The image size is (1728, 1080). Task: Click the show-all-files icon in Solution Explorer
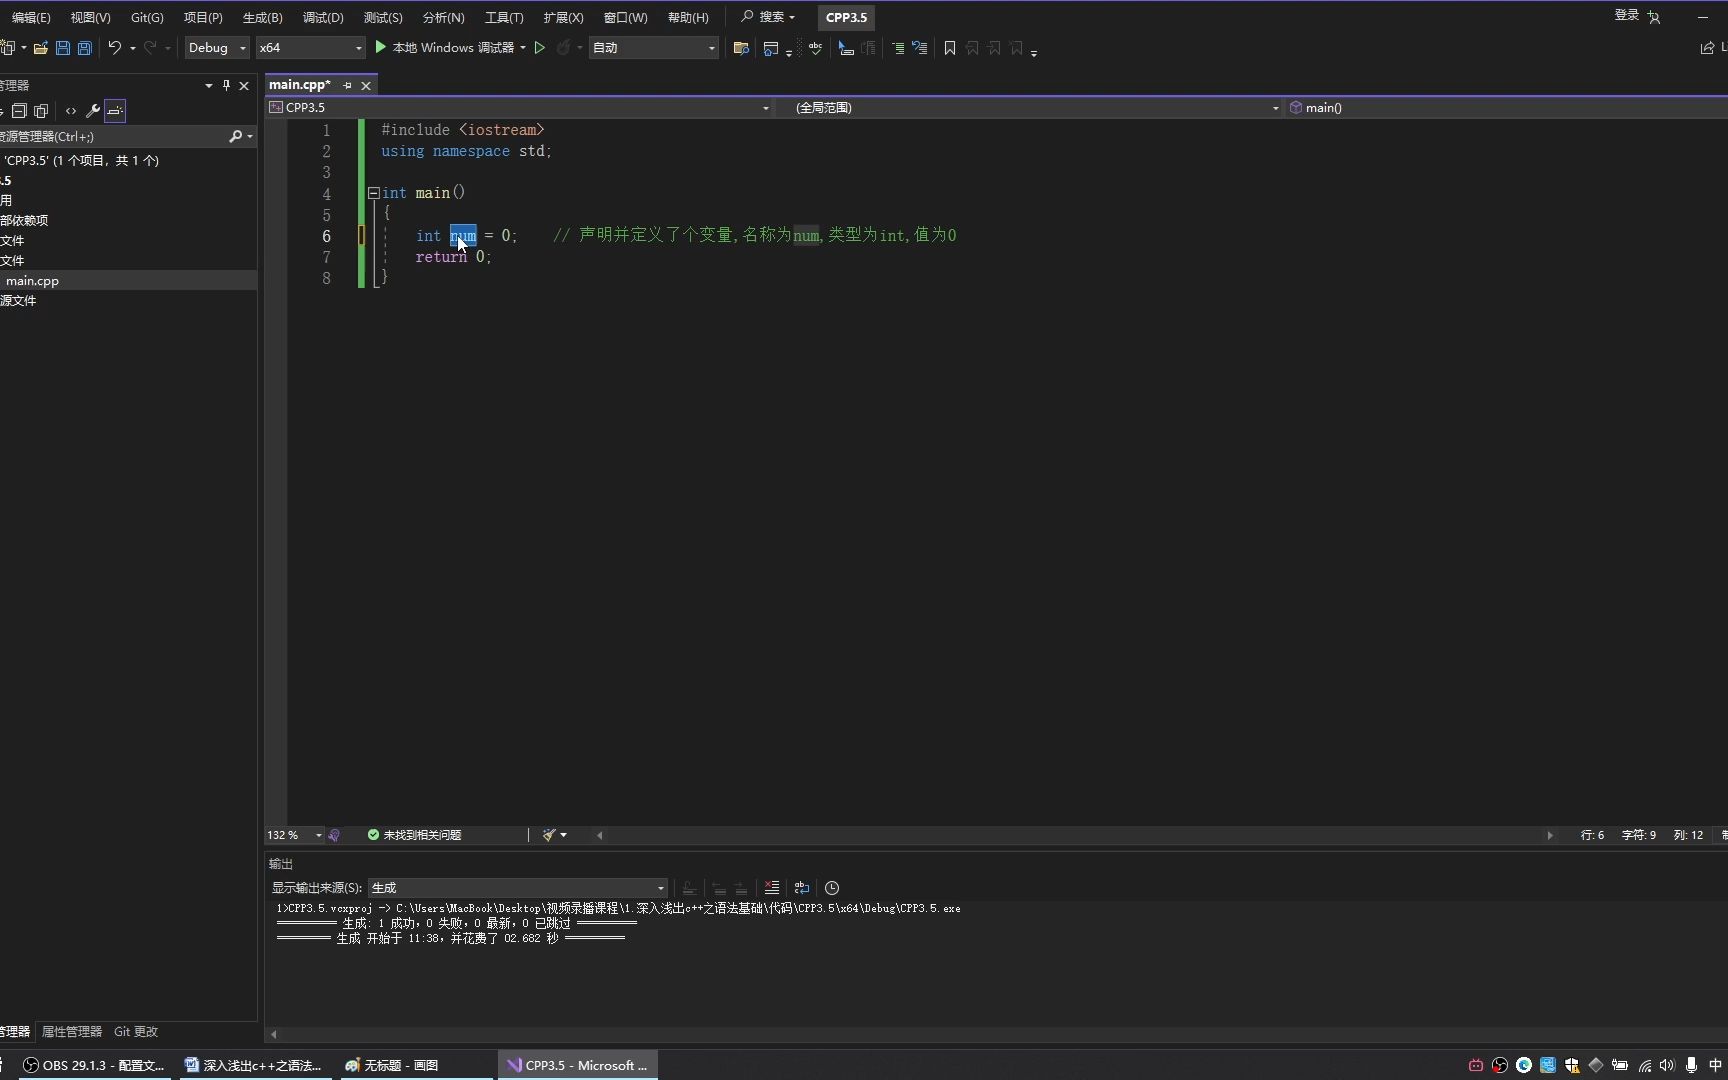(x=41, y=111)
